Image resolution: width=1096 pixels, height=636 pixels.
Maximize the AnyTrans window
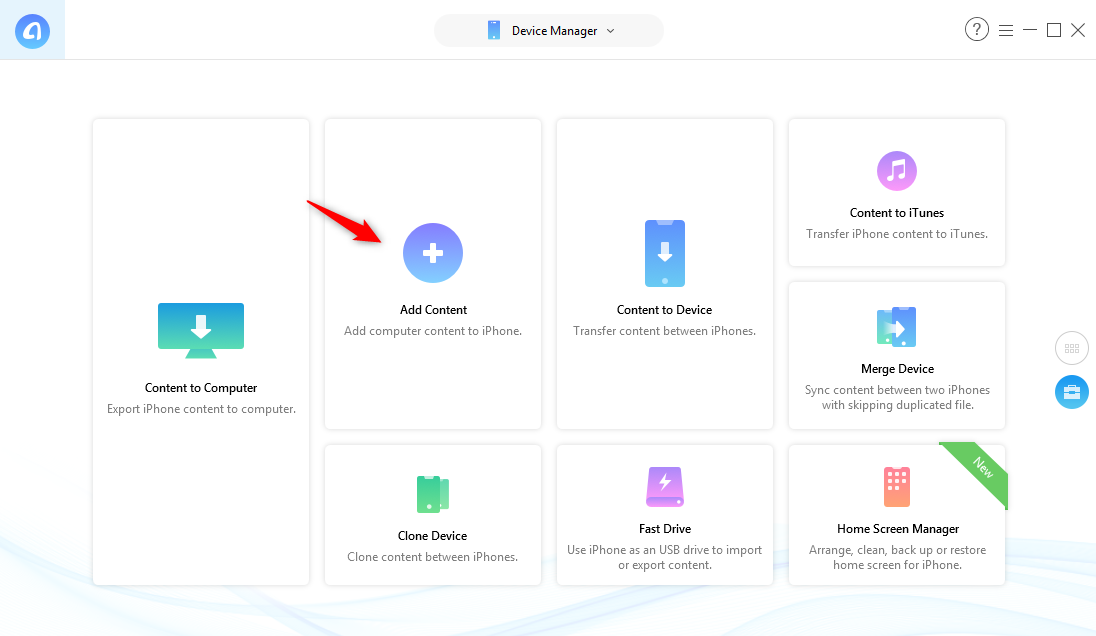1054,30
